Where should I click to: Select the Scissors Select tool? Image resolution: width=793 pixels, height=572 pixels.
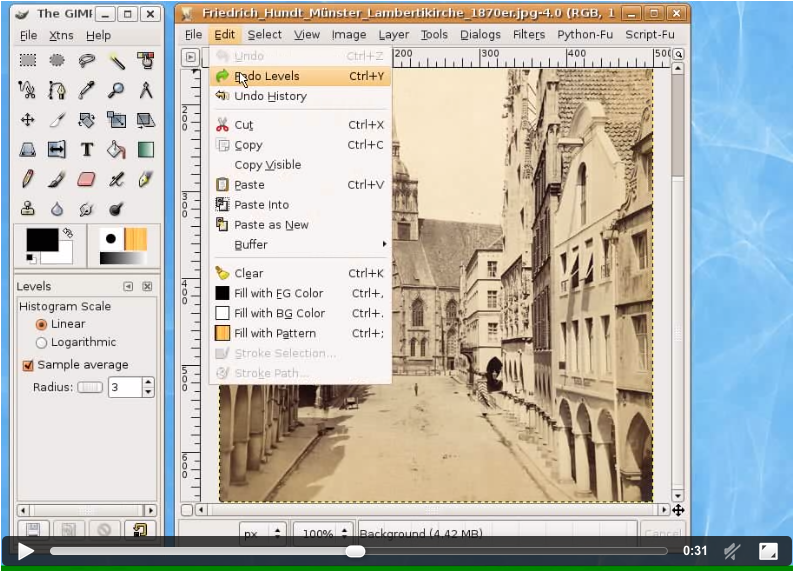pyautogui.click(x=28, y=90)
